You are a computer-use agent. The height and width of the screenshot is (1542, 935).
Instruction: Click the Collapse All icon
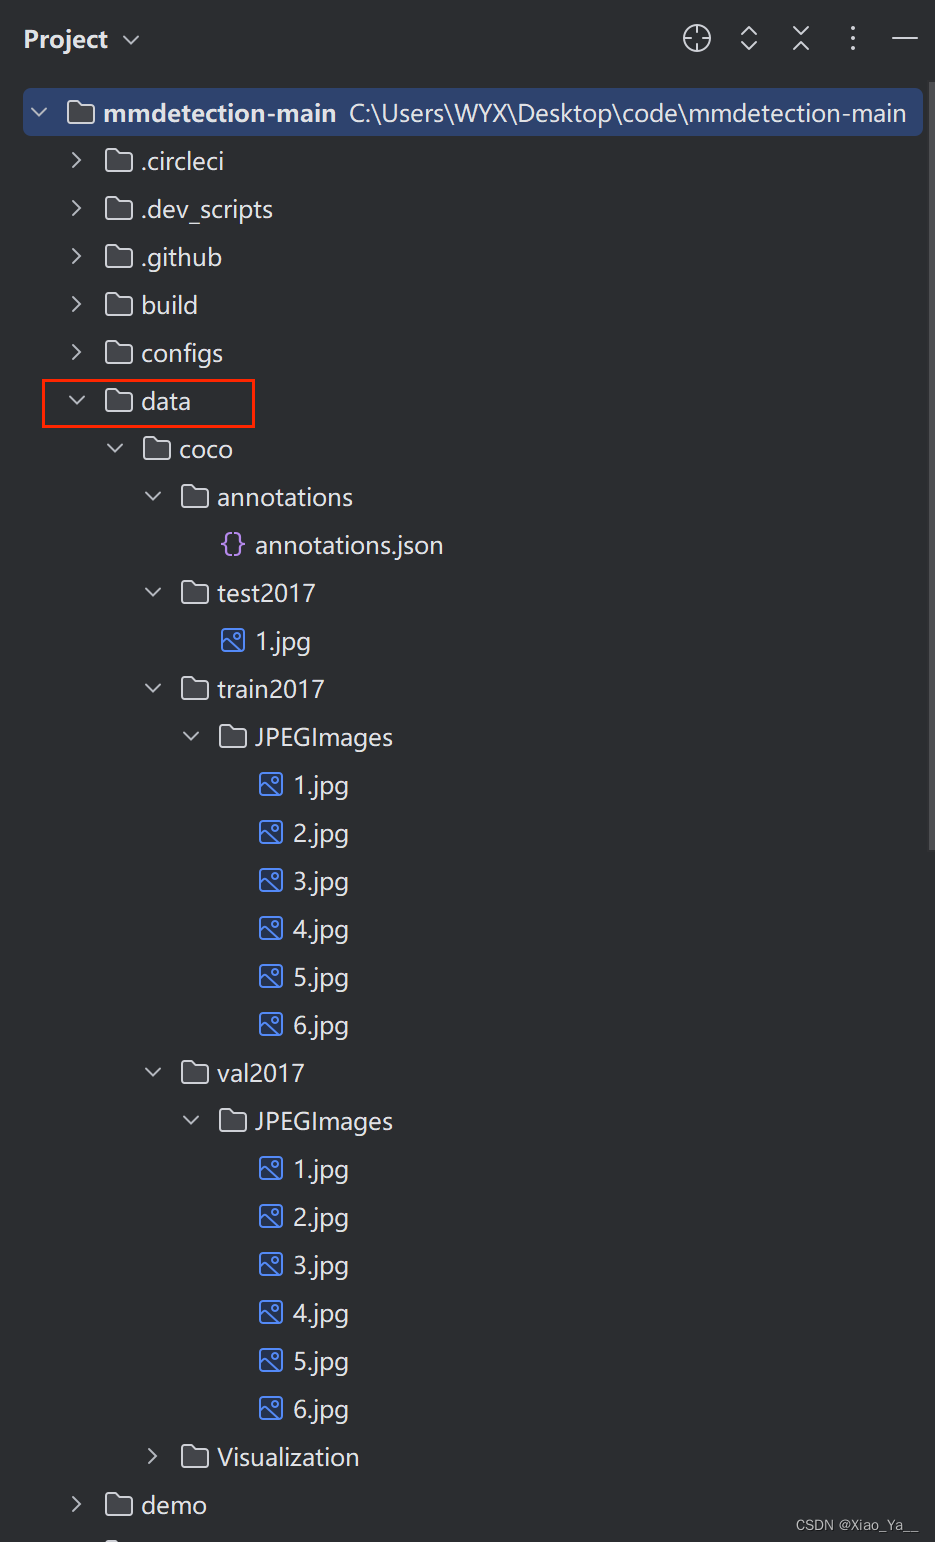(x=801, y=38)
